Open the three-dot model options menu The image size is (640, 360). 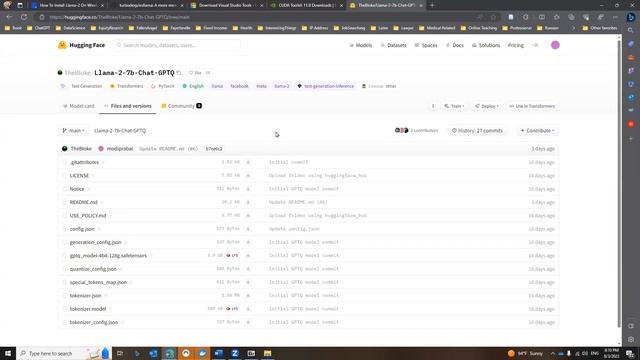click(433, 106)
